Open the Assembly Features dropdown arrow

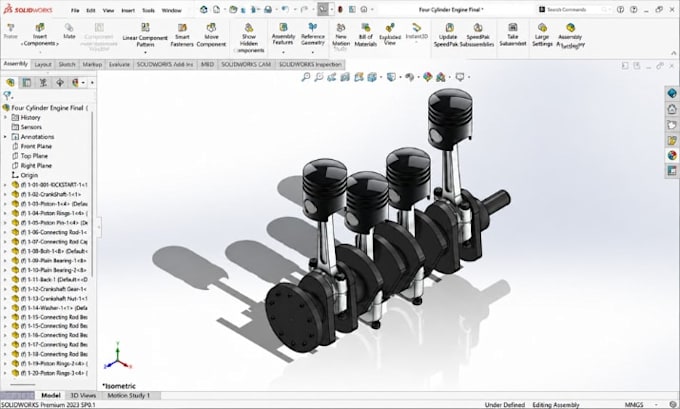pos(283,52)
